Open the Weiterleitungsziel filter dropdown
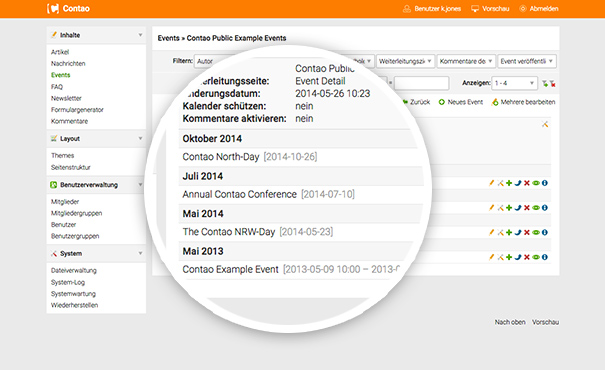Image resolution: width=605 pixels, height=370 pixels. 406,61
